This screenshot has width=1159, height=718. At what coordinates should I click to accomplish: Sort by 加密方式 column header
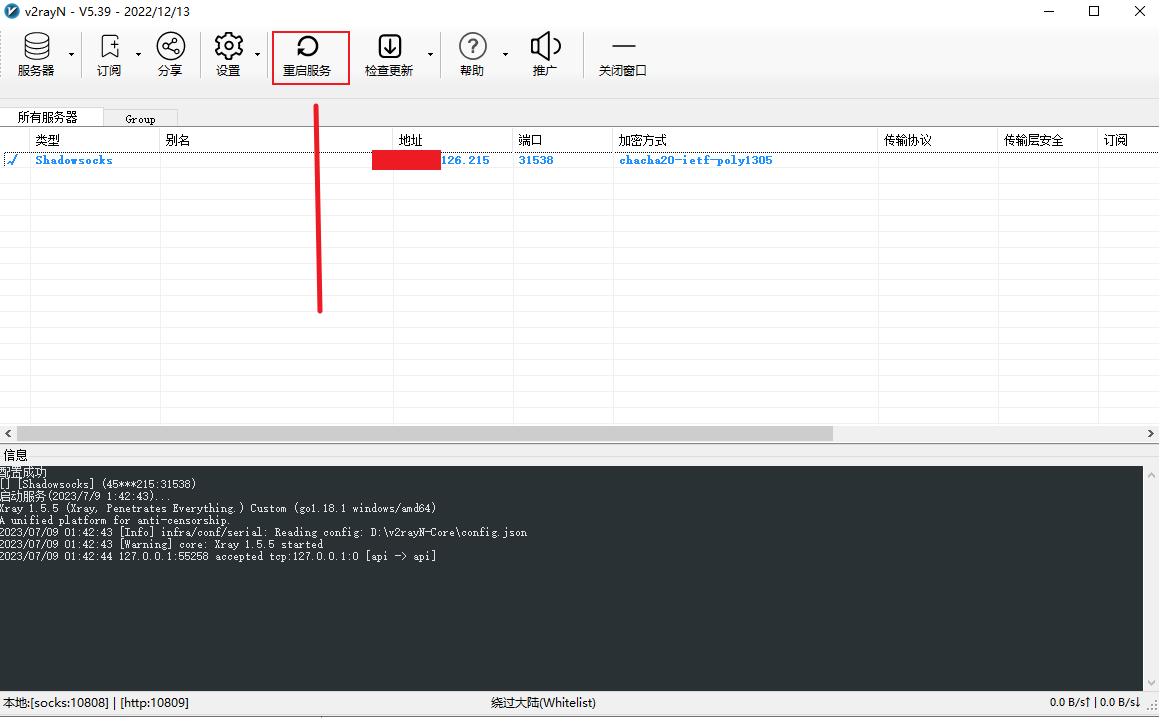[x=745, y=140]
